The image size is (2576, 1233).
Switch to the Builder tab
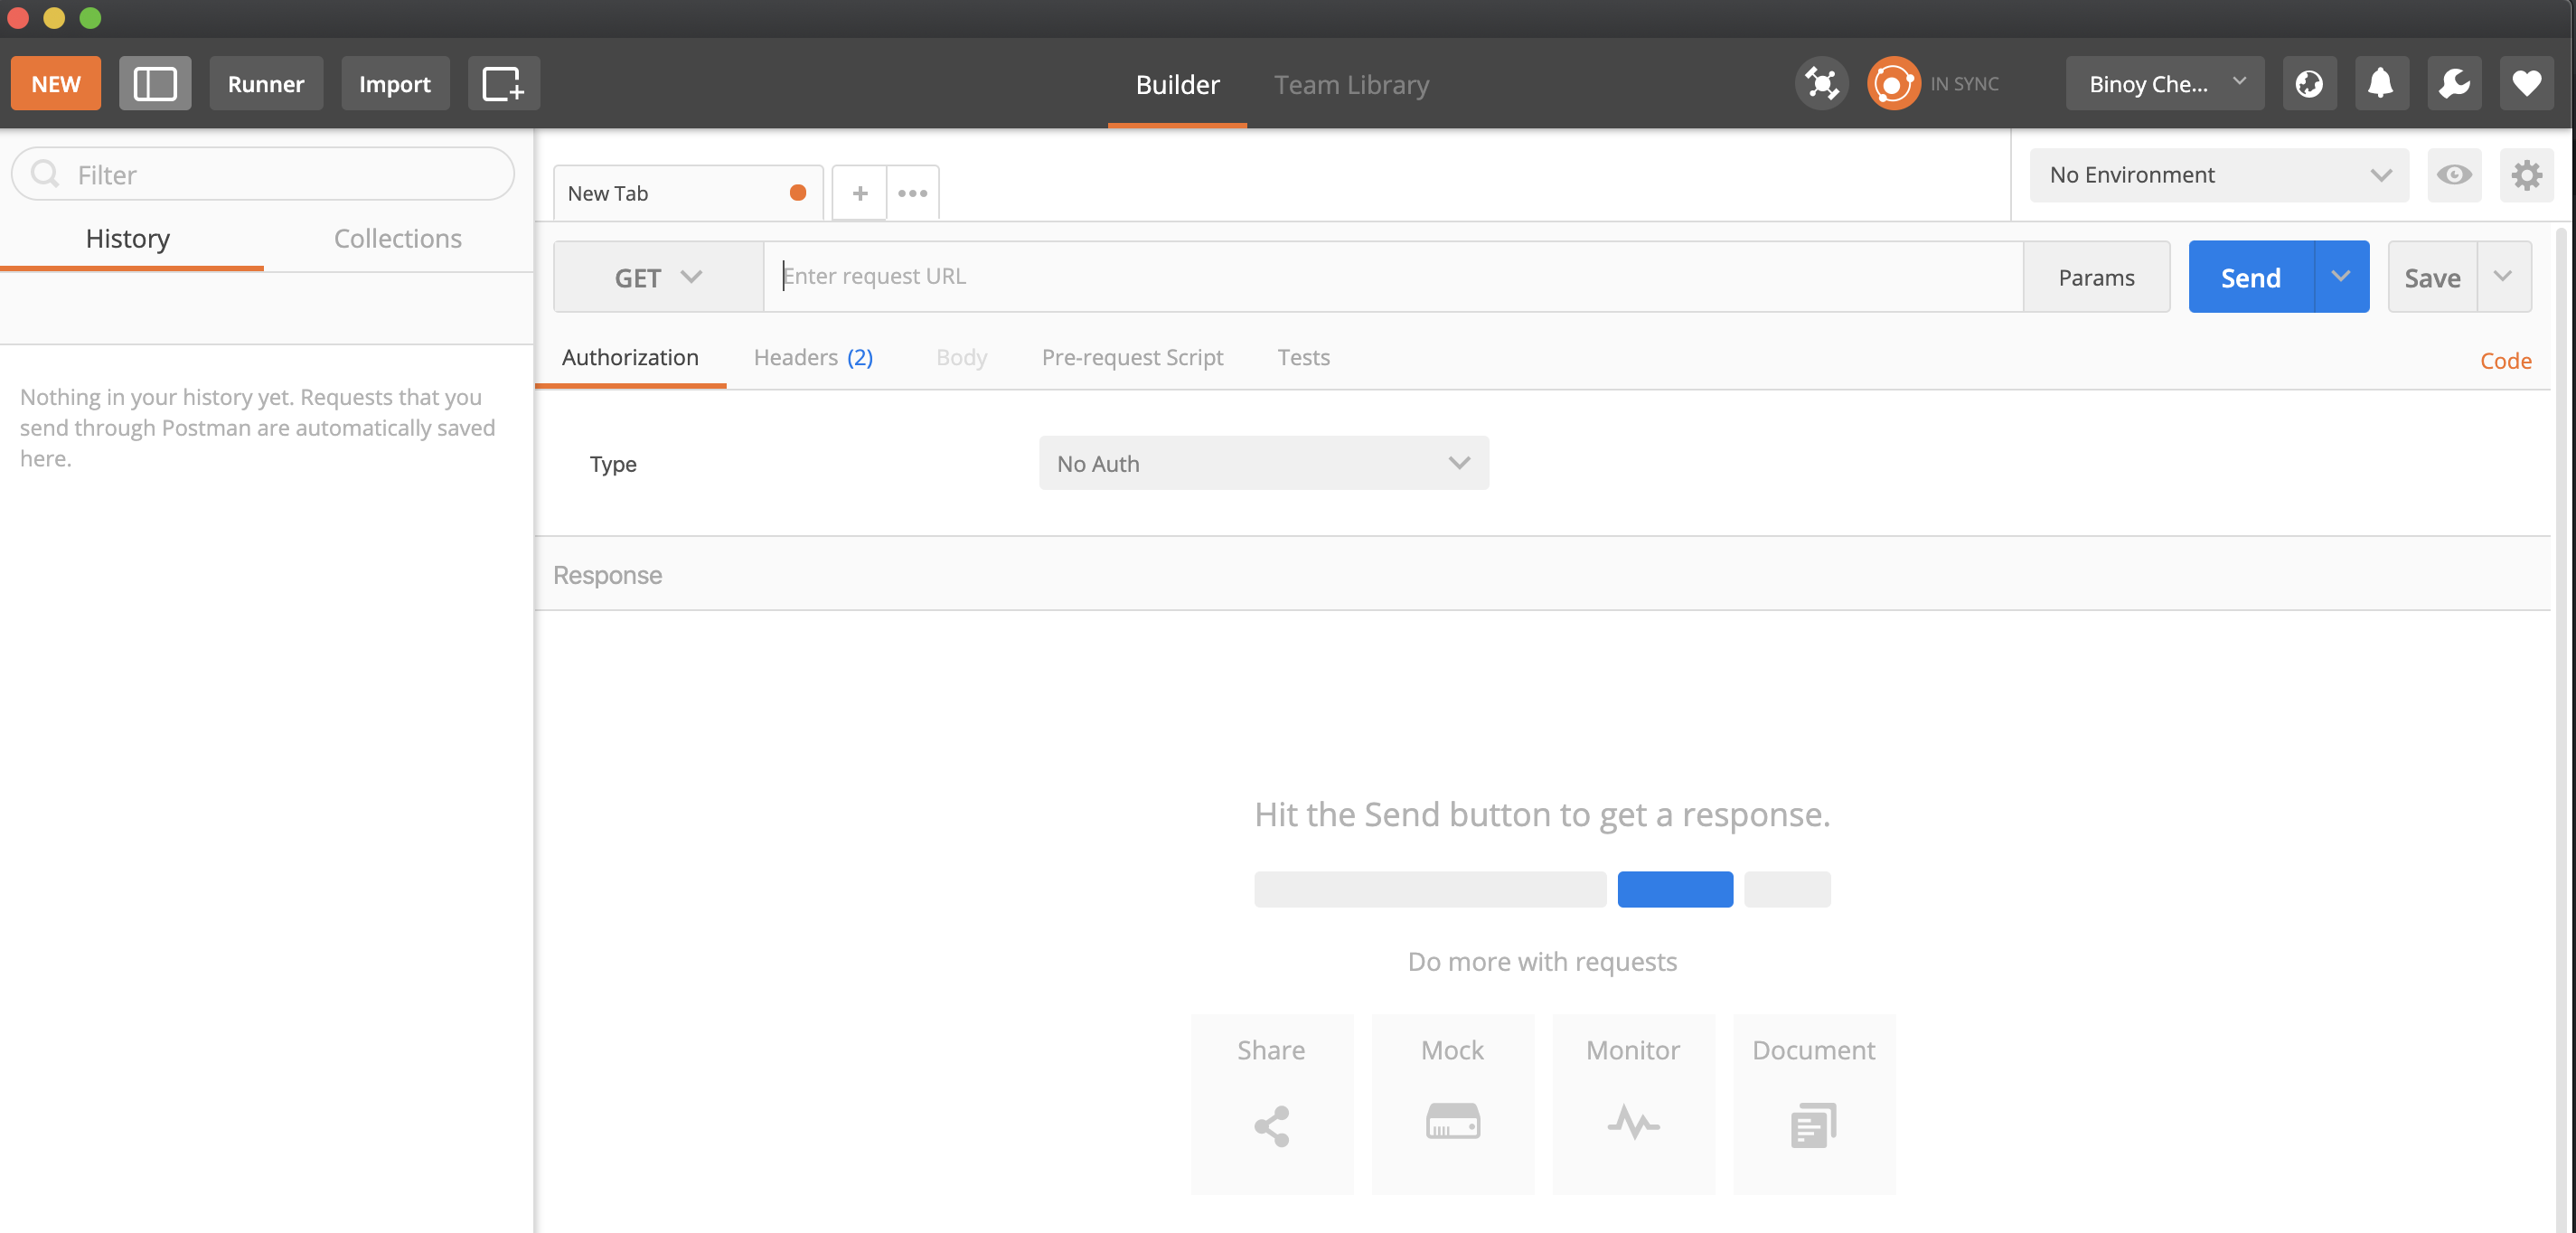tap(1177, 84)
